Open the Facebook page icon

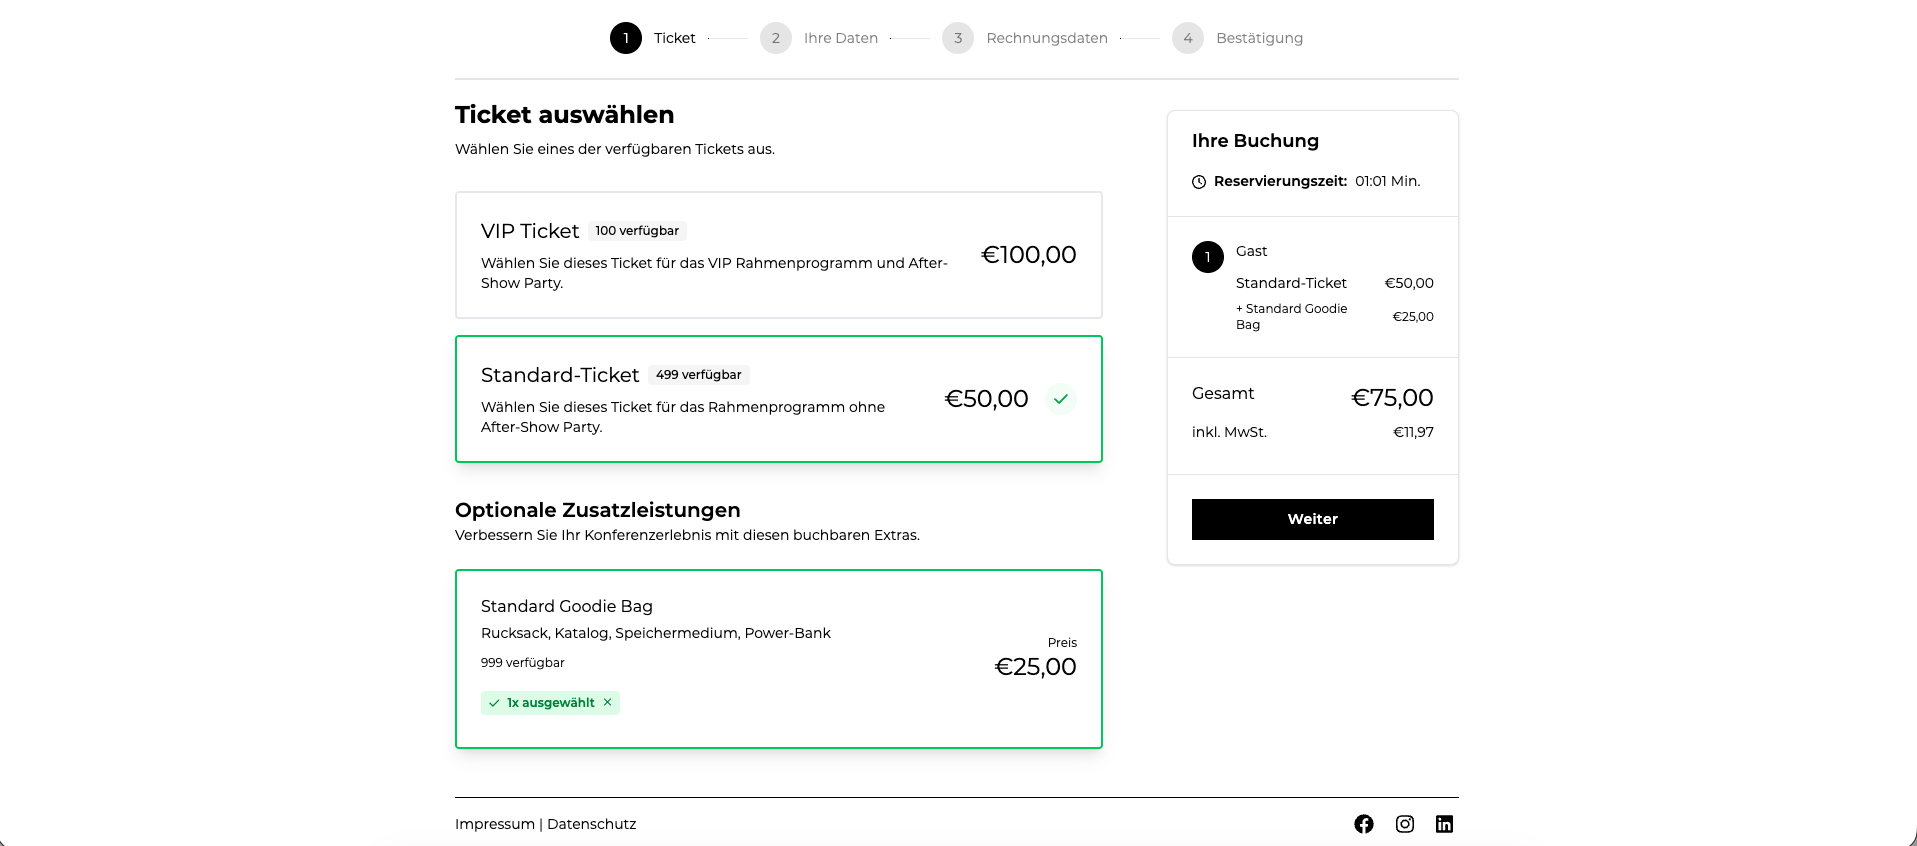pos(1363,824)
